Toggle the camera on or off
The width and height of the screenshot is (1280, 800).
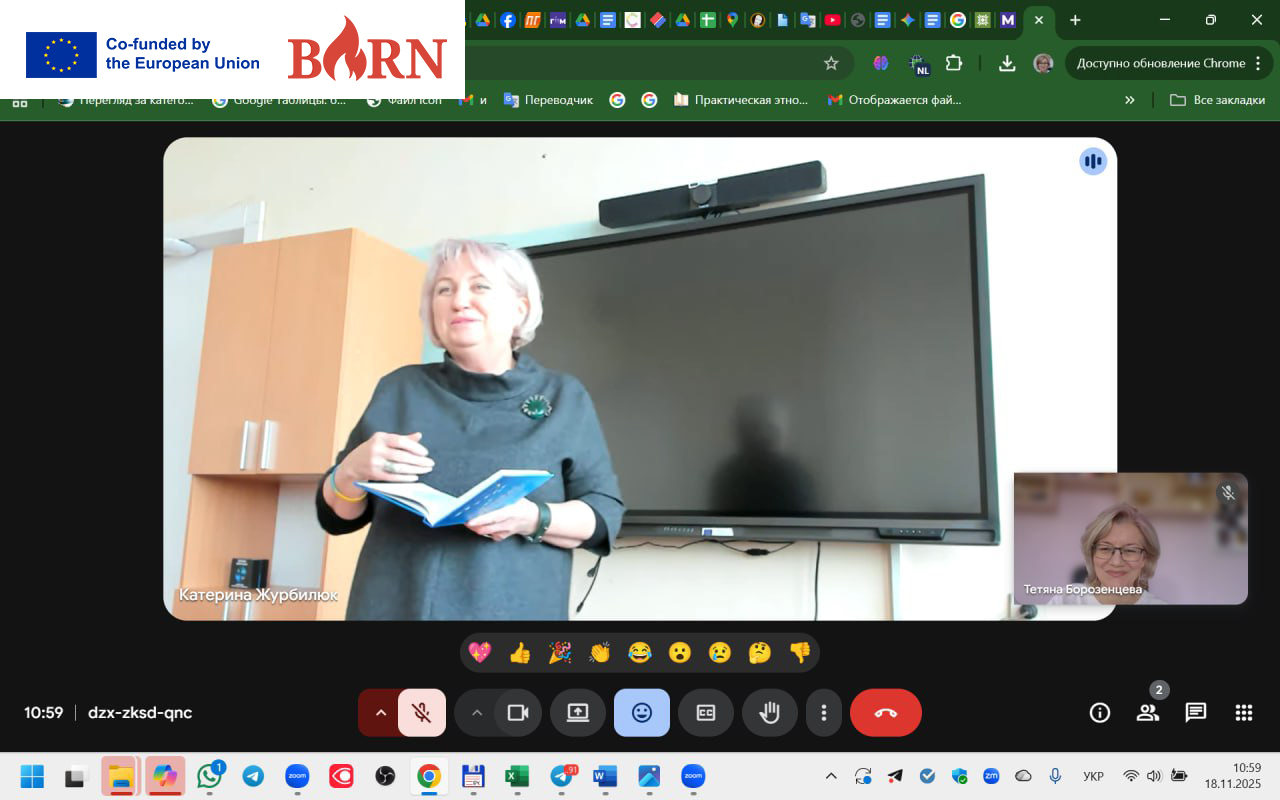coord(517,713)
